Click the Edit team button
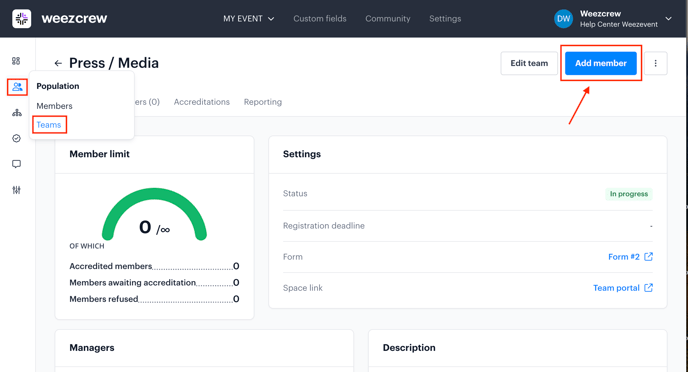The width and height of the screenshot is (688, 372). [529, 63]
